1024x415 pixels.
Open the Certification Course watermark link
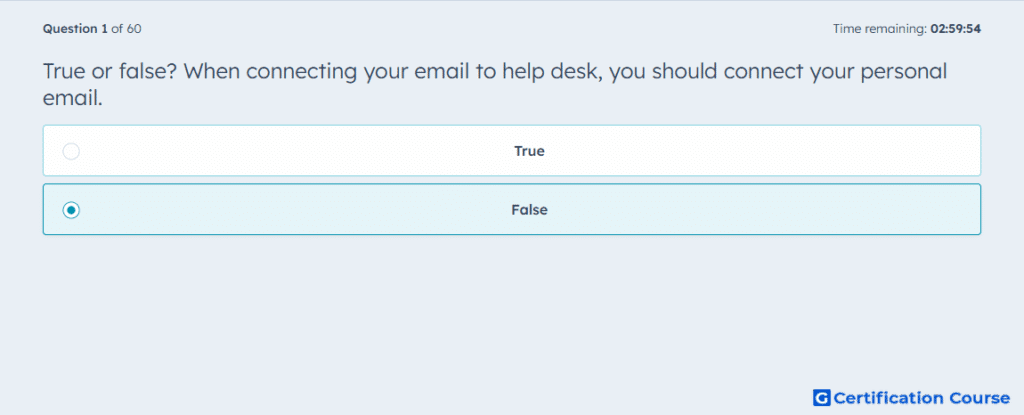(912, 397)
